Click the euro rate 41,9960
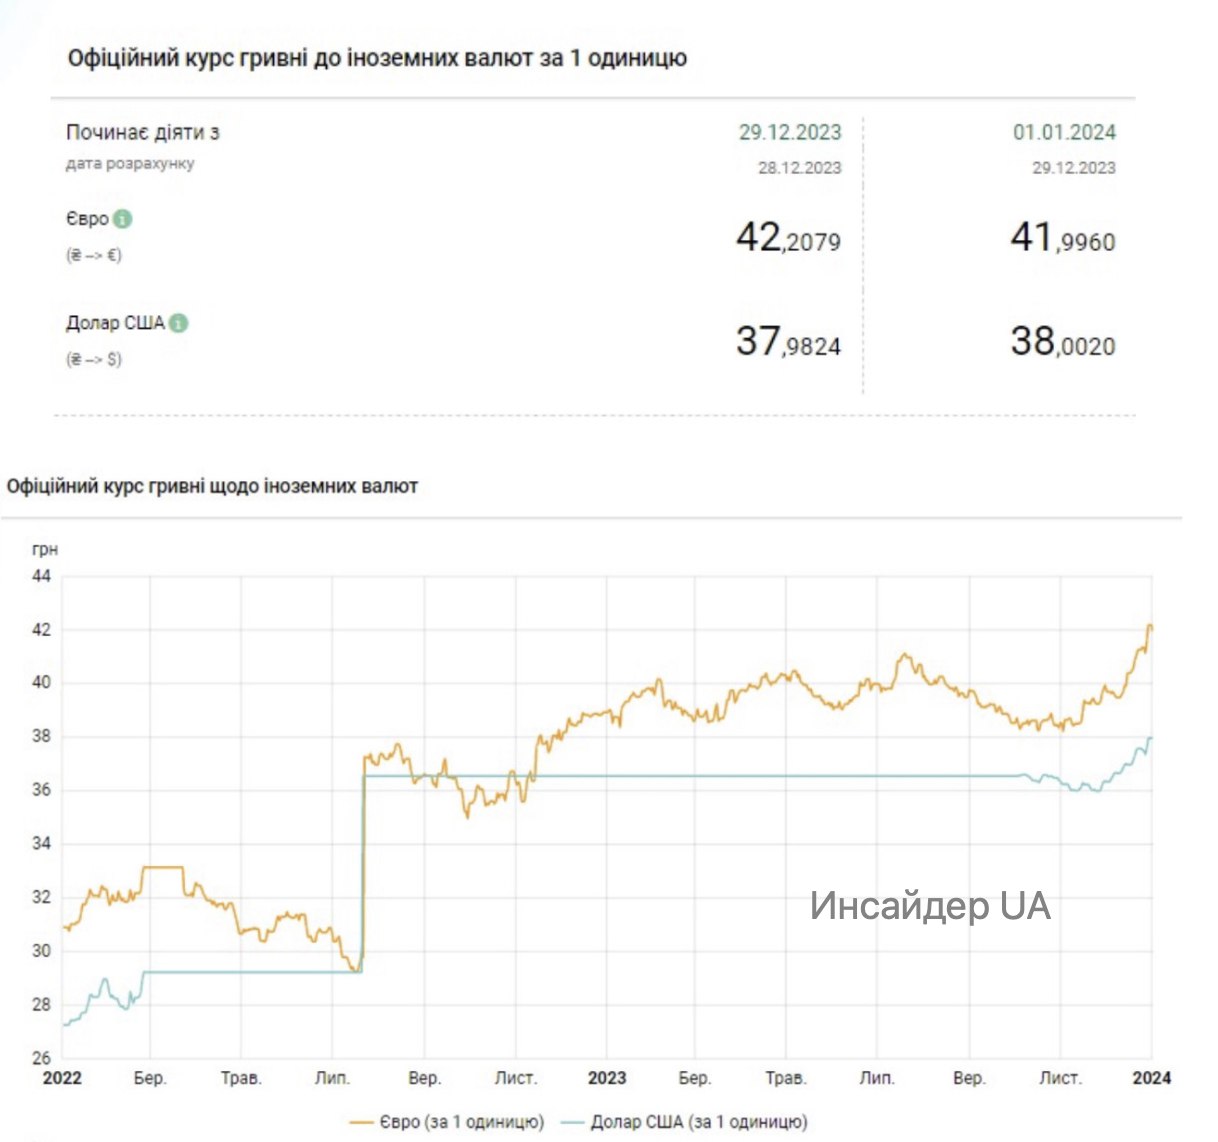Screen dimensions: 1218x1142 click(x=1062, y=238)
